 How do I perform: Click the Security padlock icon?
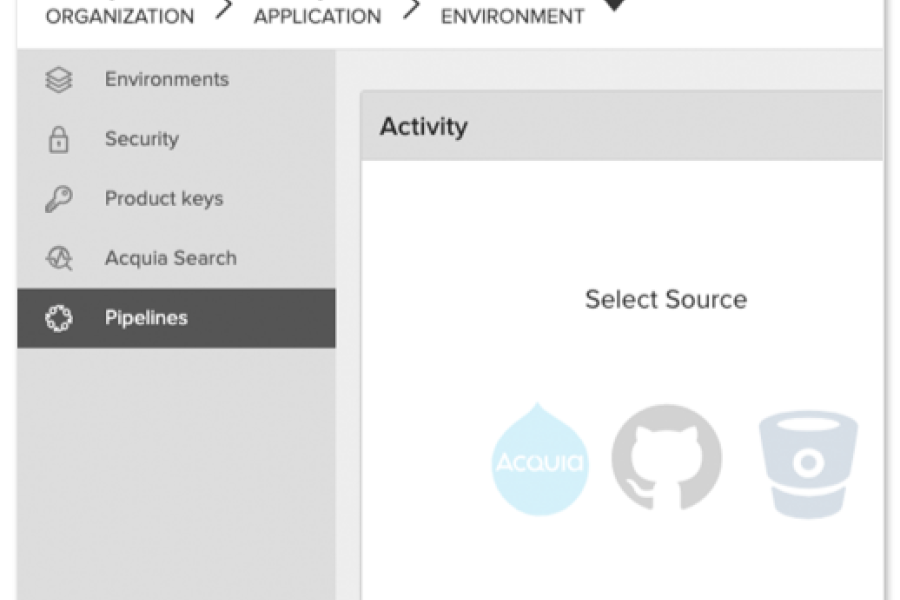pyautogui.click(x=59, y=140)
